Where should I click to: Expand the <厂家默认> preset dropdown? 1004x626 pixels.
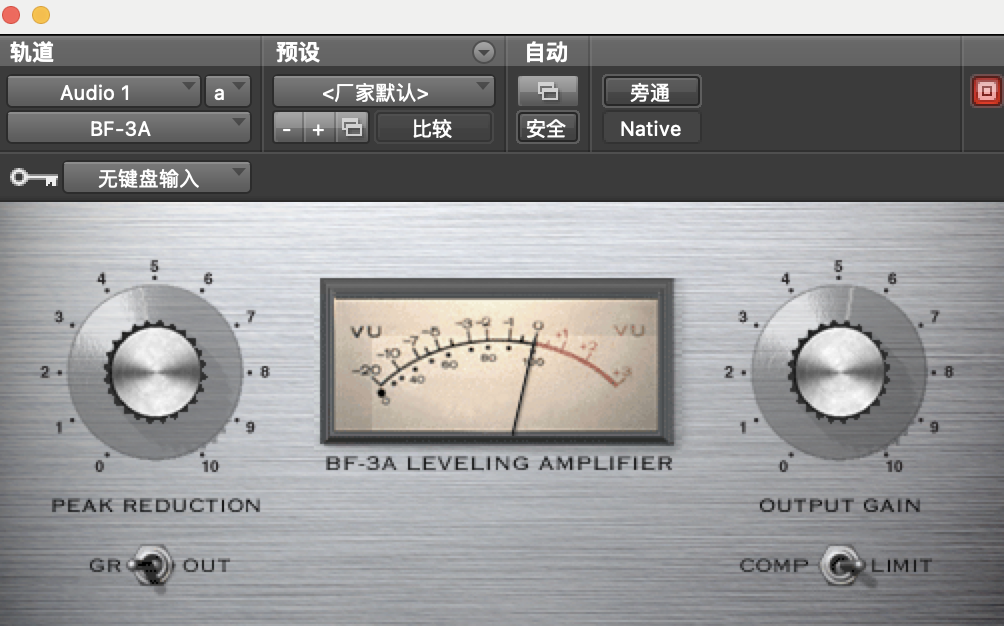[384, 92]
